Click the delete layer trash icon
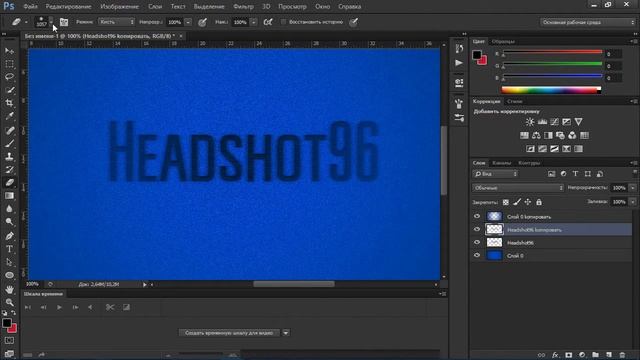The height and width of the screenshot is (360, 640). (x=622, y=355)
